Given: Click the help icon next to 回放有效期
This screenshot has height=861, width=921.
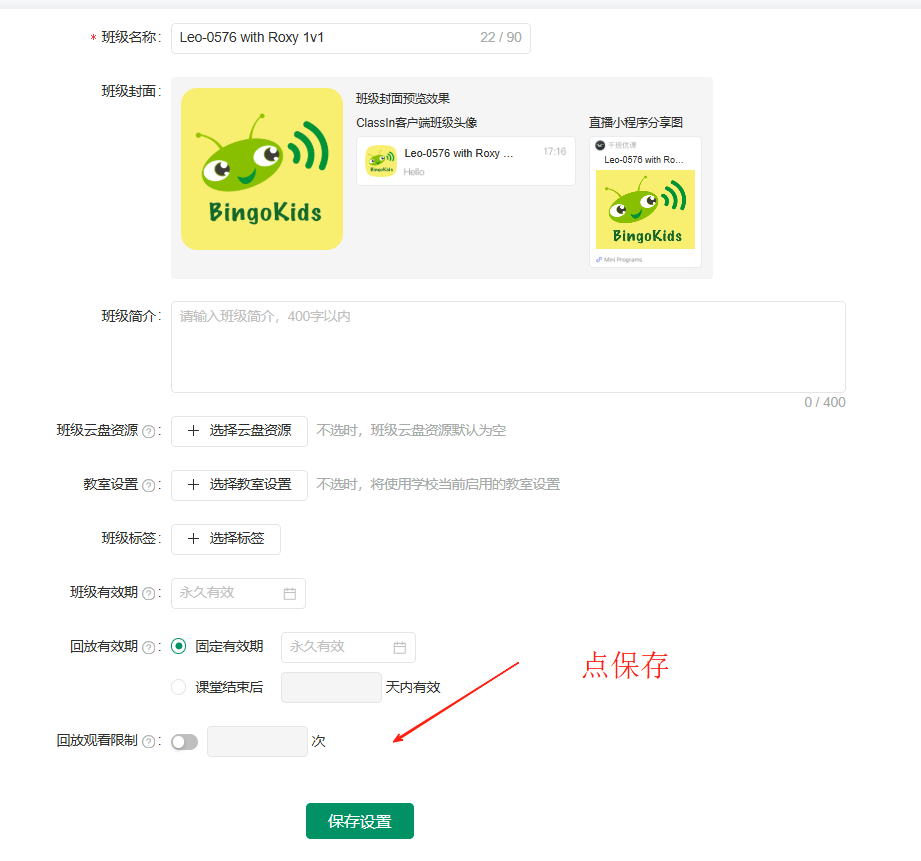Looking at the screenshot, I should pos(149,648).
